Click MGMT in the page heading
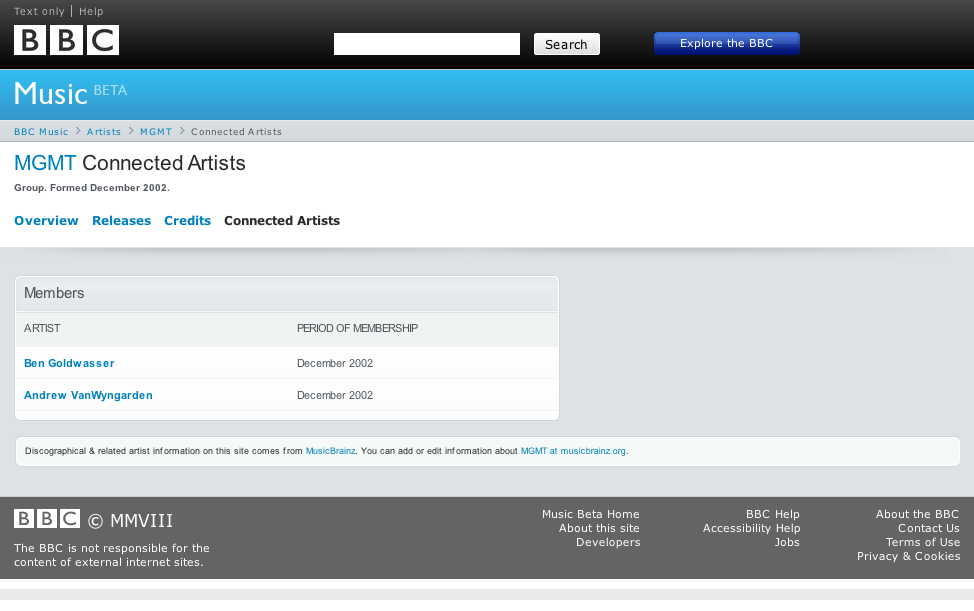 tap(45, 163)
